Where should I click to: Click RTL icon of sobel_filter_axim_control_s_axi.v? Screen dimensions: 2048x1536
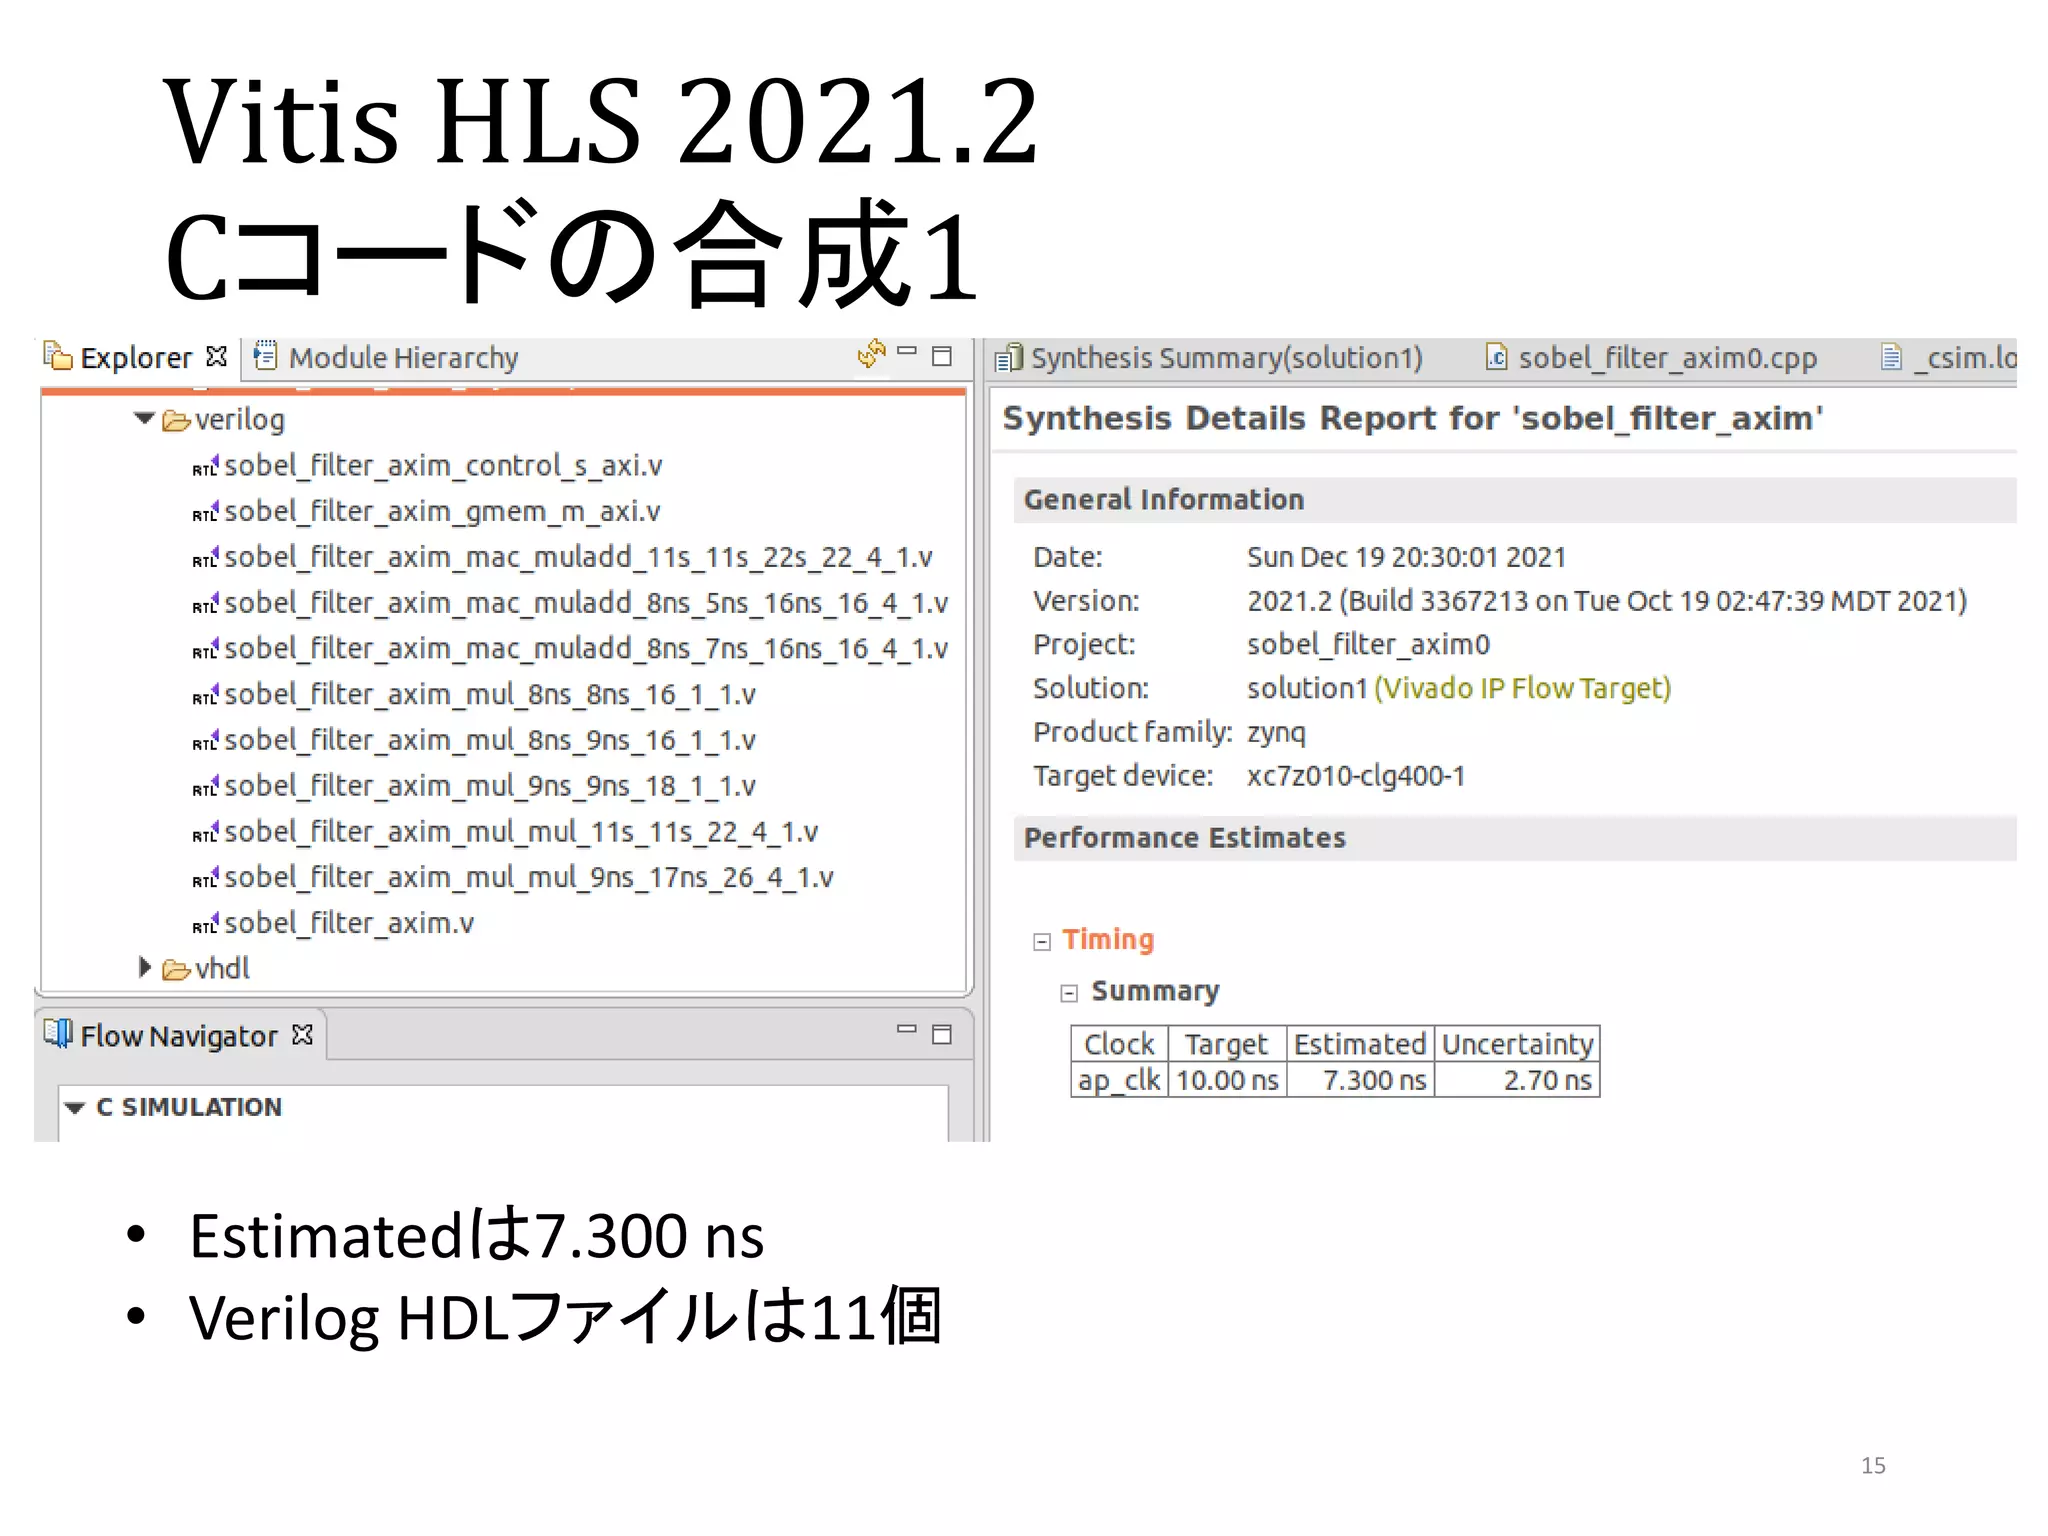tap(205, 467)
